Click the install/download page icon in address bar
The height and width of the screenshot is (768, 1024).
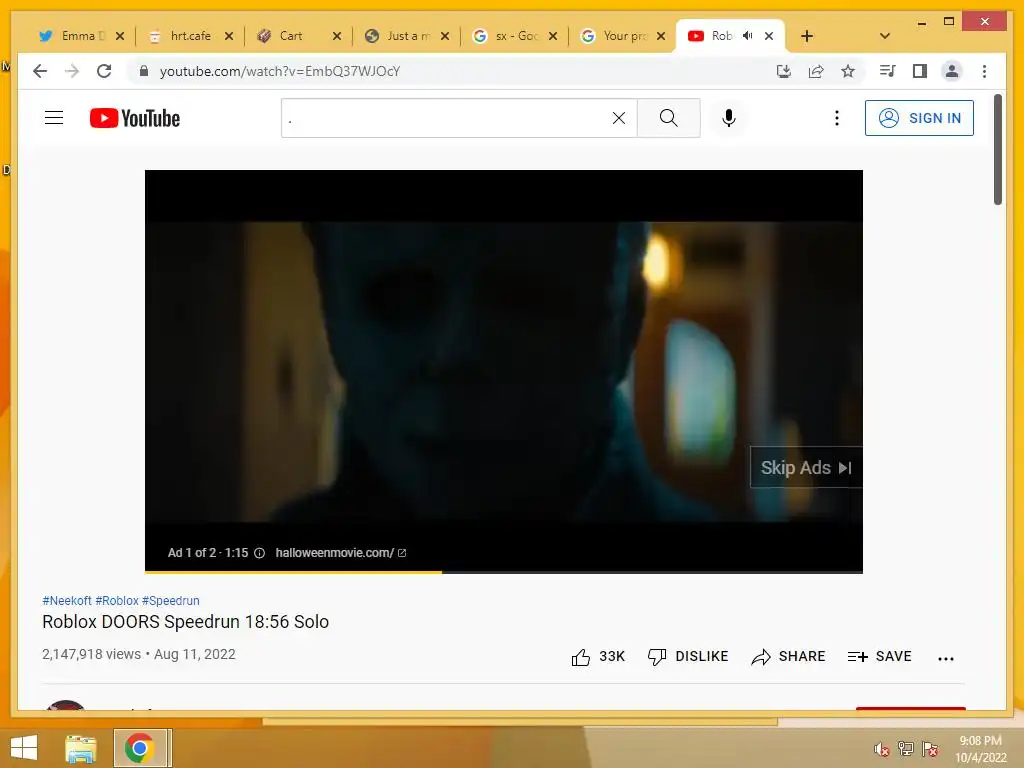tap(784, 71)
